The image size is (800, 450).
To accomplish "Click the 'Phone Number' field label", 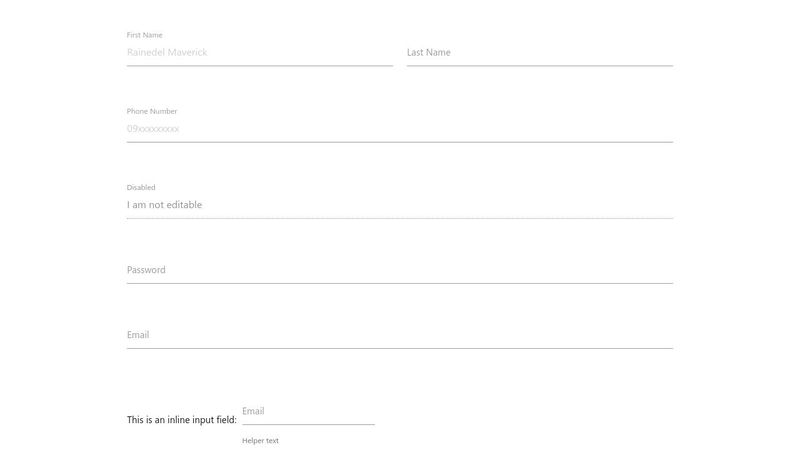I will (x=152, y=111).
